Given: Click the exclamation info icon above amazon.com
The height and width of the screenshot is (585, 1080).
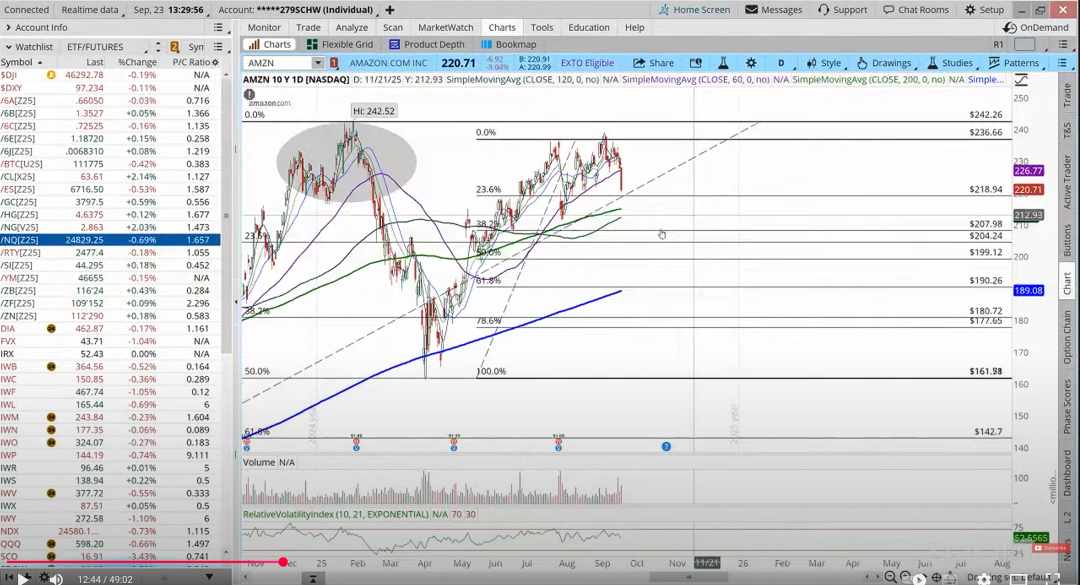Looking at the screenshot, I should (249, 94).
